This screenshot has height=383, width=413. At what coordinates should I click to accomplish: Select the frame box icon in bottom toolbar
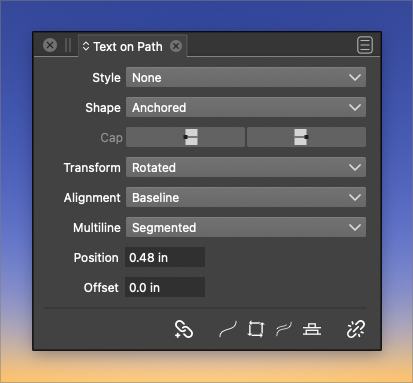click(x=256, y=329)
